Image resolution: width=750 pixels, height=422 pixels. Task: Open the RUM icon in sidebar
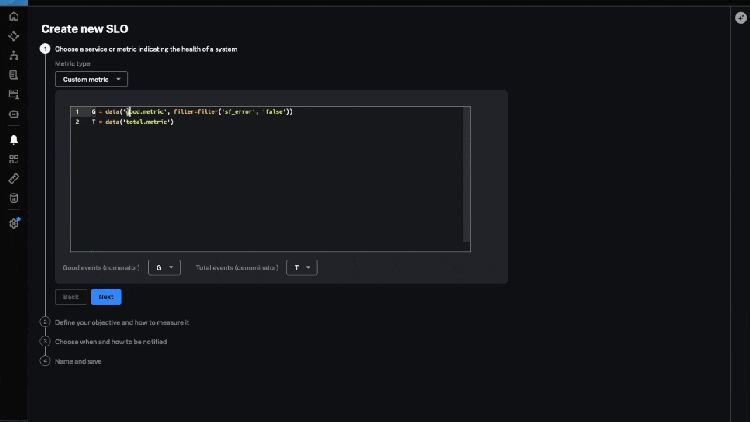point(14,115)
